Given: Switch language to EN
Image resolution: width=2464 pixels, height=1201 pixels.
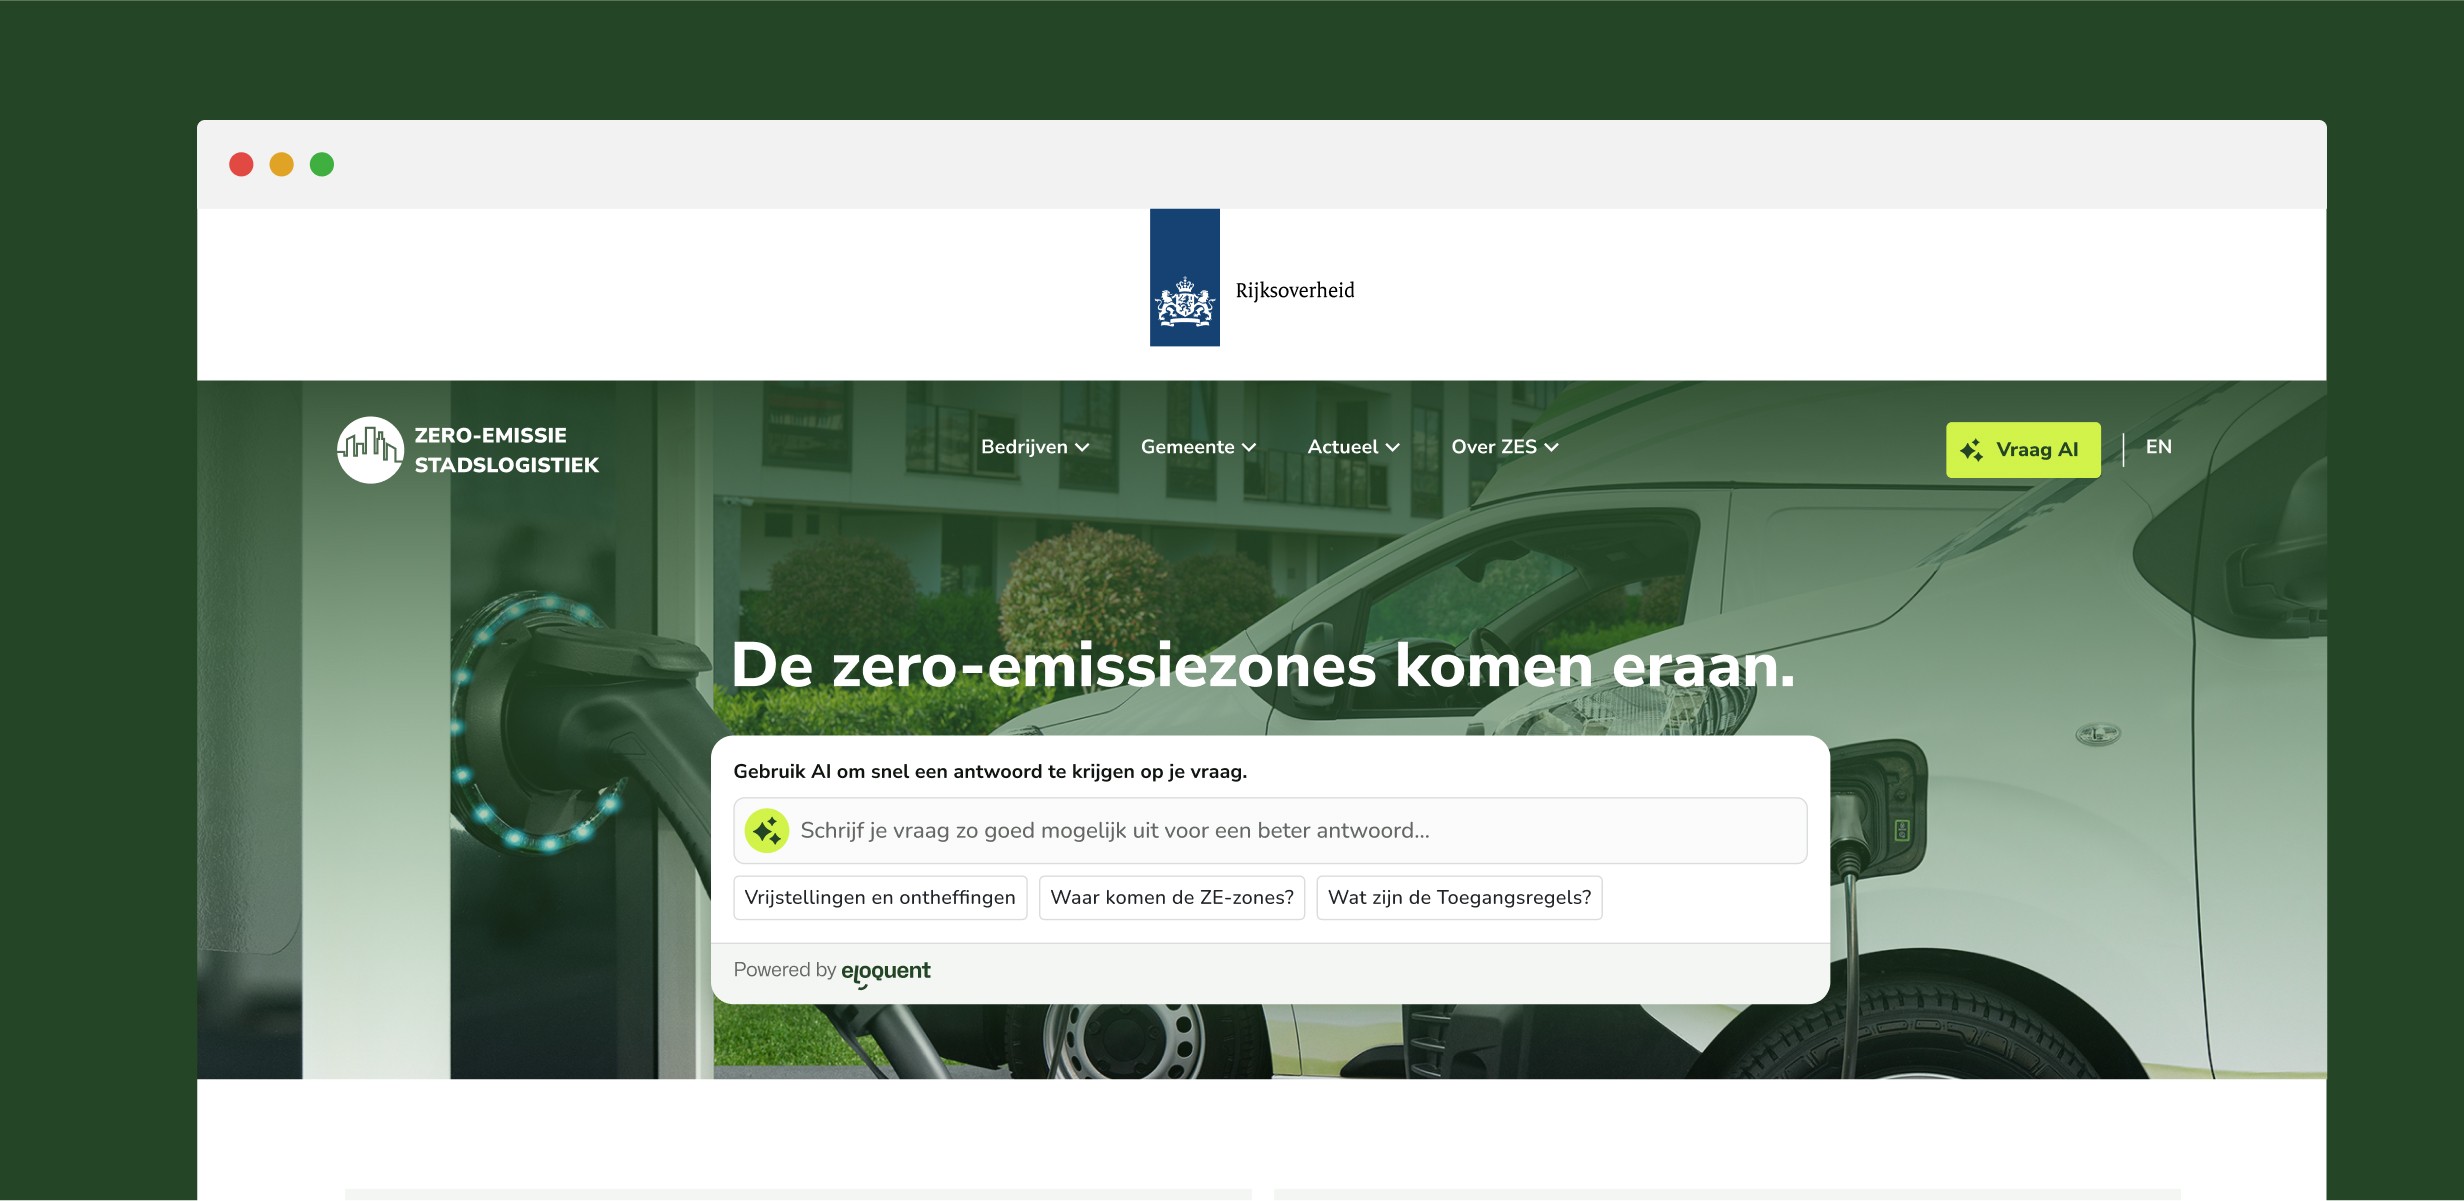Looking at the screenshot, I should (2158, 447).
